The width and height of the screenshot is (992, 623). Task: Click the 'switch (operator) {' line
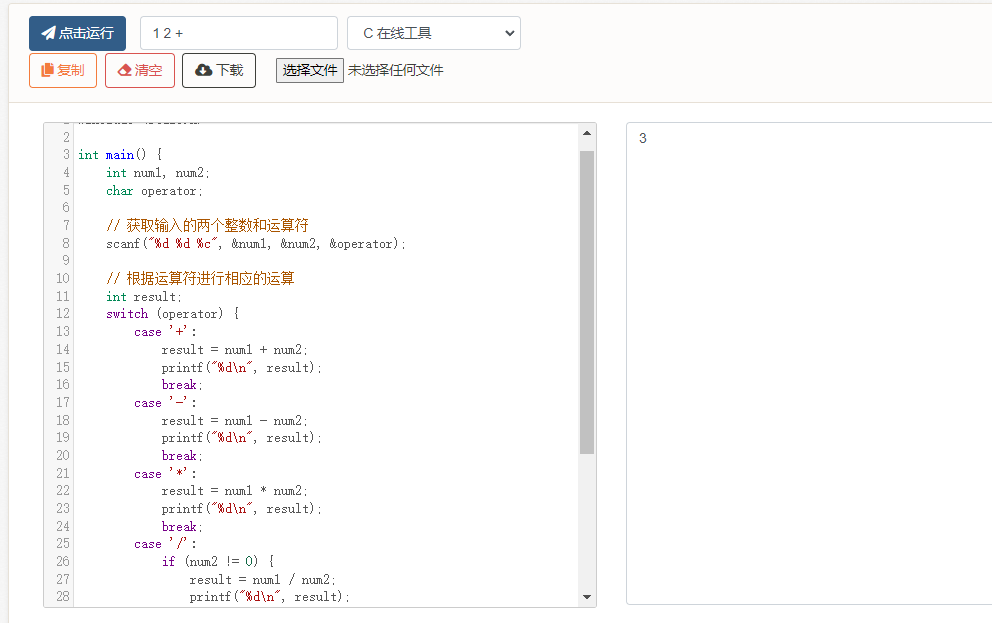click(173, 314)
